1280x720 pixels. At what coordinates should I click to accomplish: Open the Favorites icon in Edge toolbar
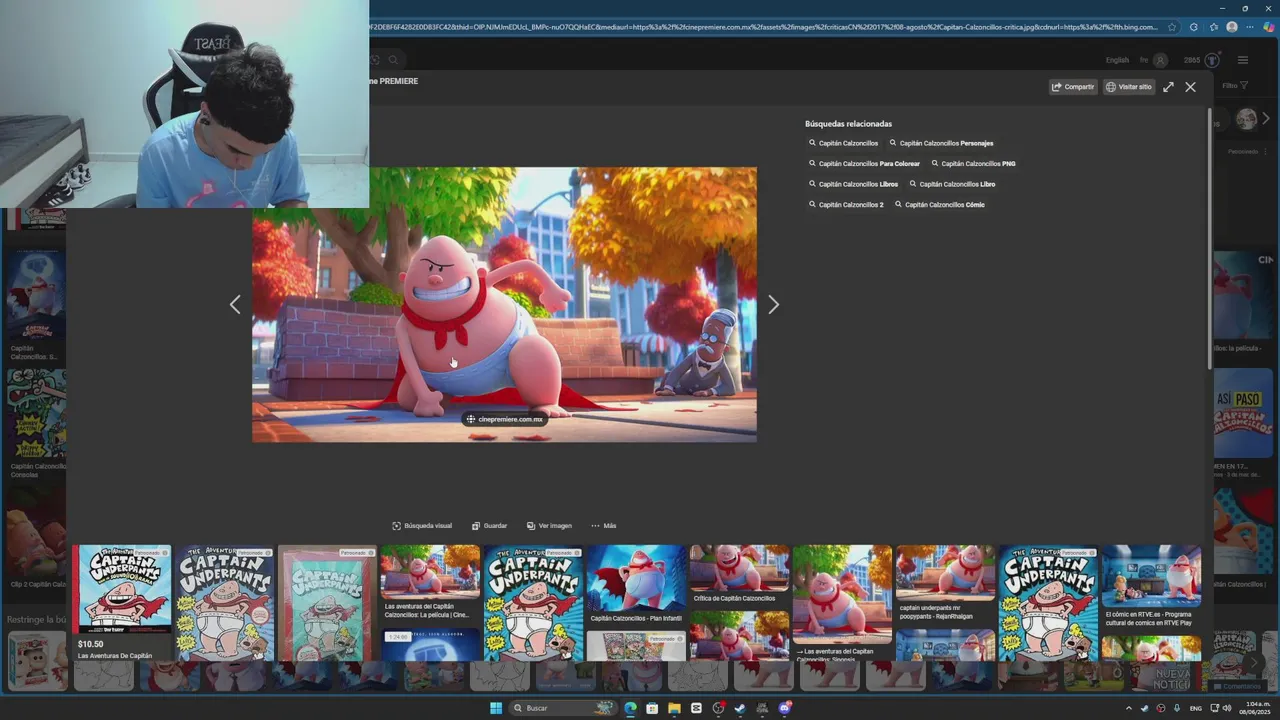pos(1212,27)
